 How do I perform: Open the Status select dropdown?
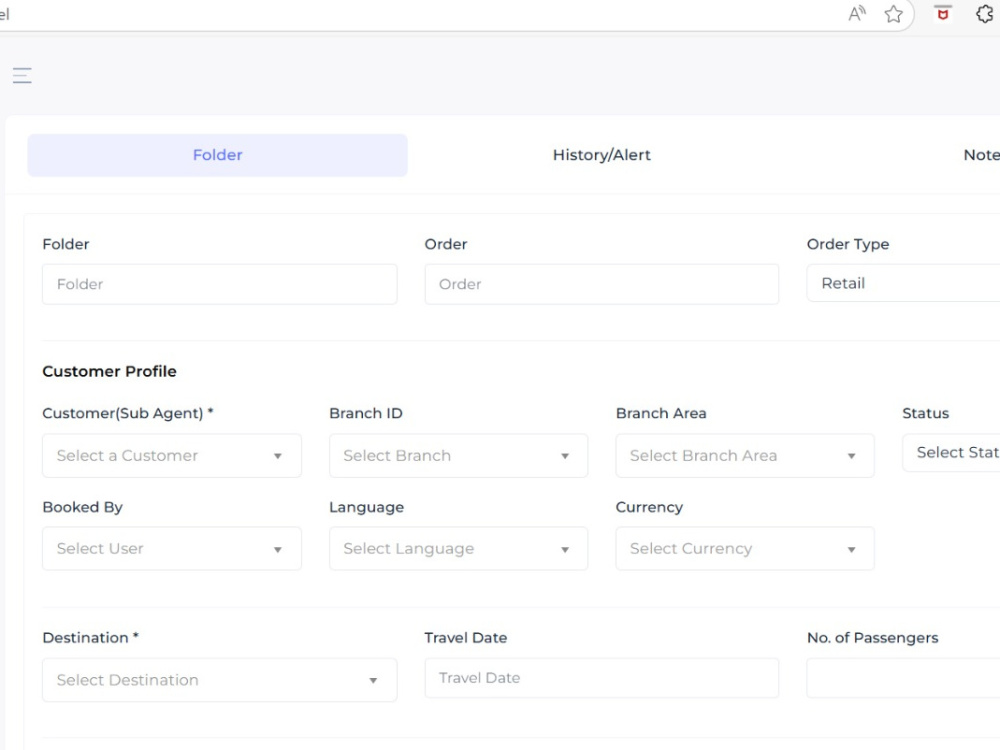click(x=951, y=452)
